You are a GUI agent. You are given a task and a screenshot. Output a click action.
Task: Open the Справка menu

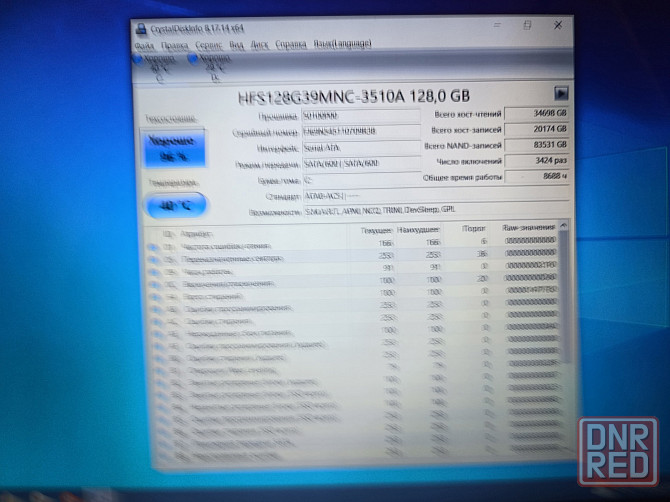(291, 44)
